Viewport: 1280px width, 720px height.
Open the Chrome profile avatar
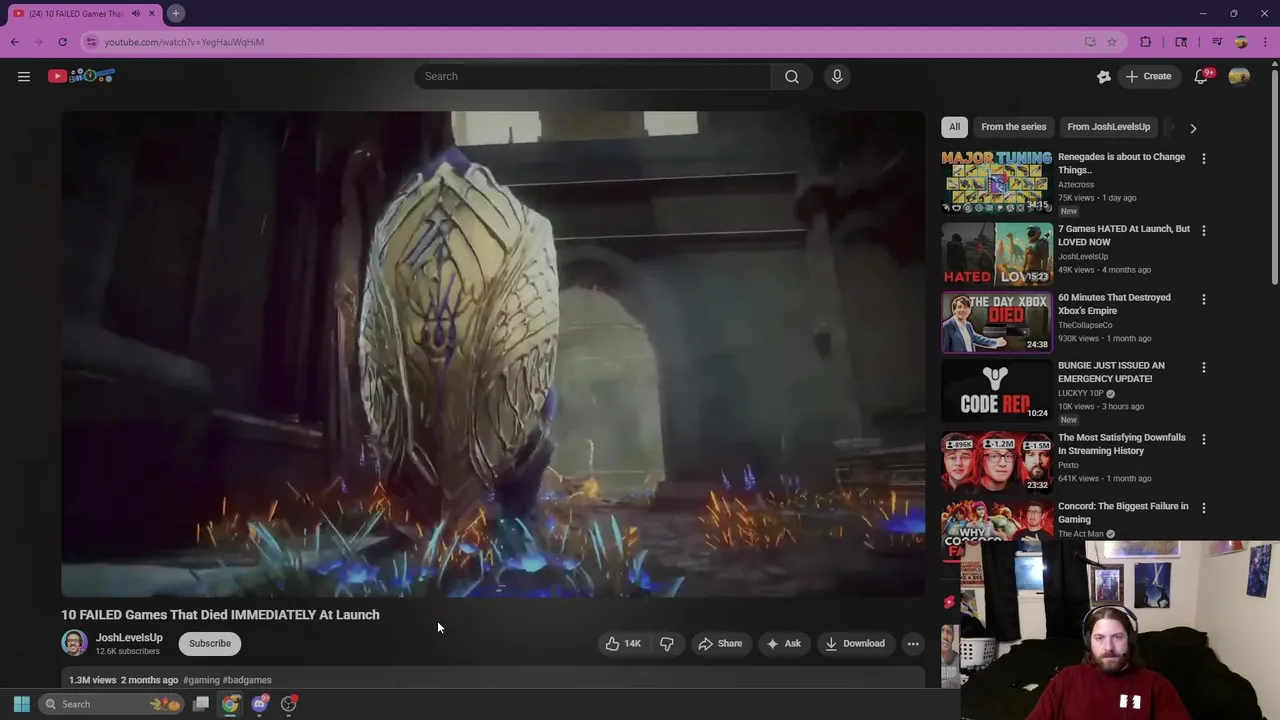pos(1241,42)
